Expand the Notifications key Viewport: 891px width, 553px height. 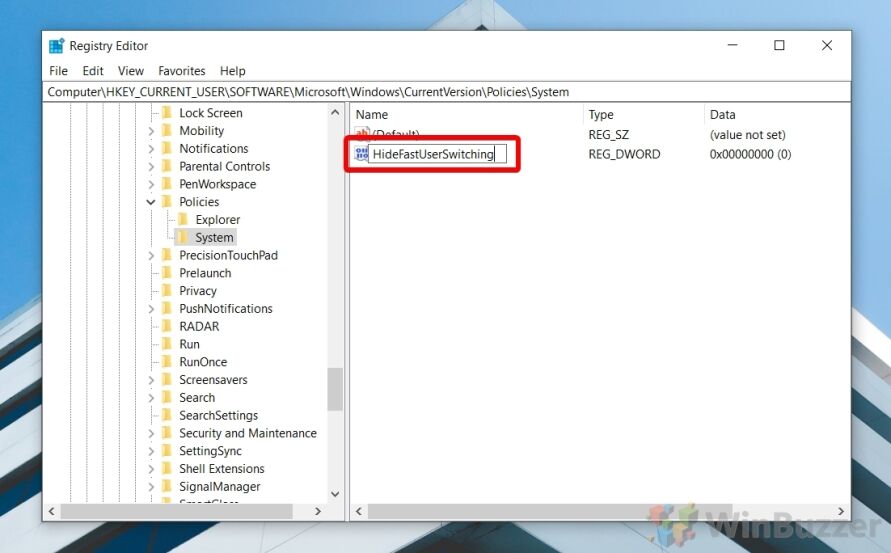151,148
